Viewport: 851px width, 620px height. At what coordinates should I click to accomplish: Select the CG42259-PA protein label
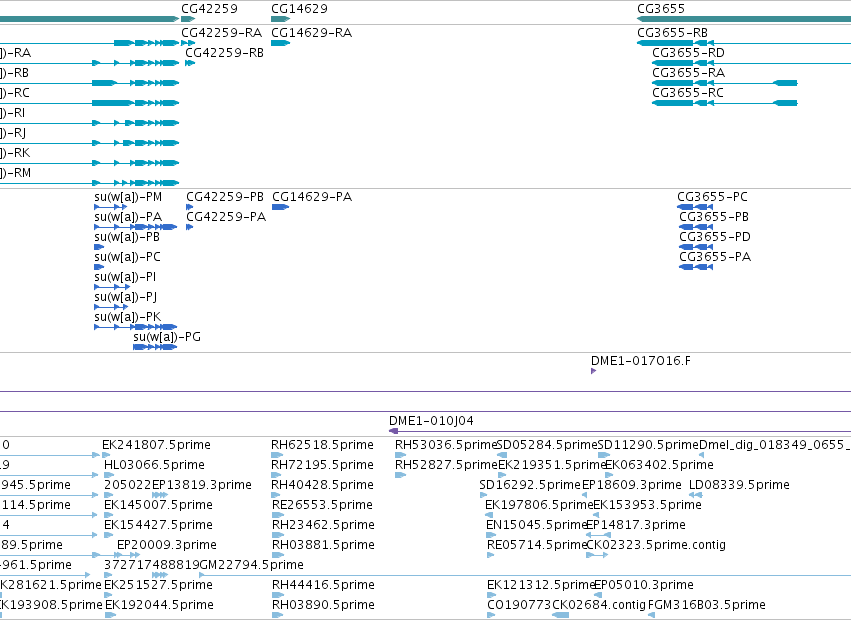coord(226,217)
